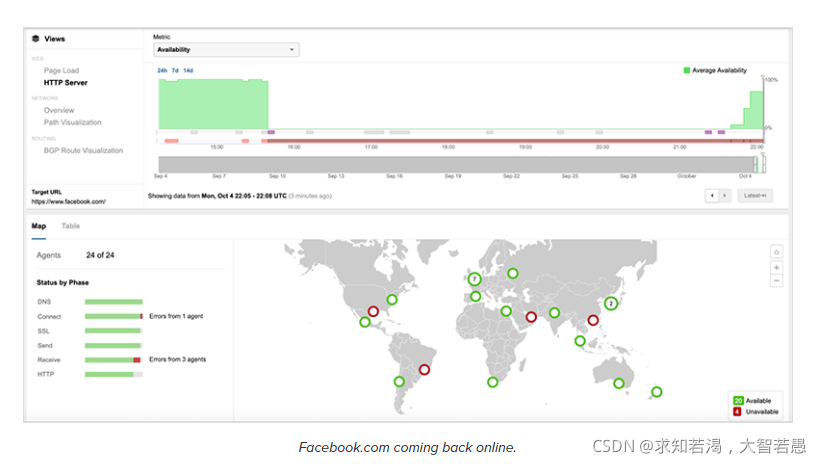Zoom out on the map

[x=776, y=280]
